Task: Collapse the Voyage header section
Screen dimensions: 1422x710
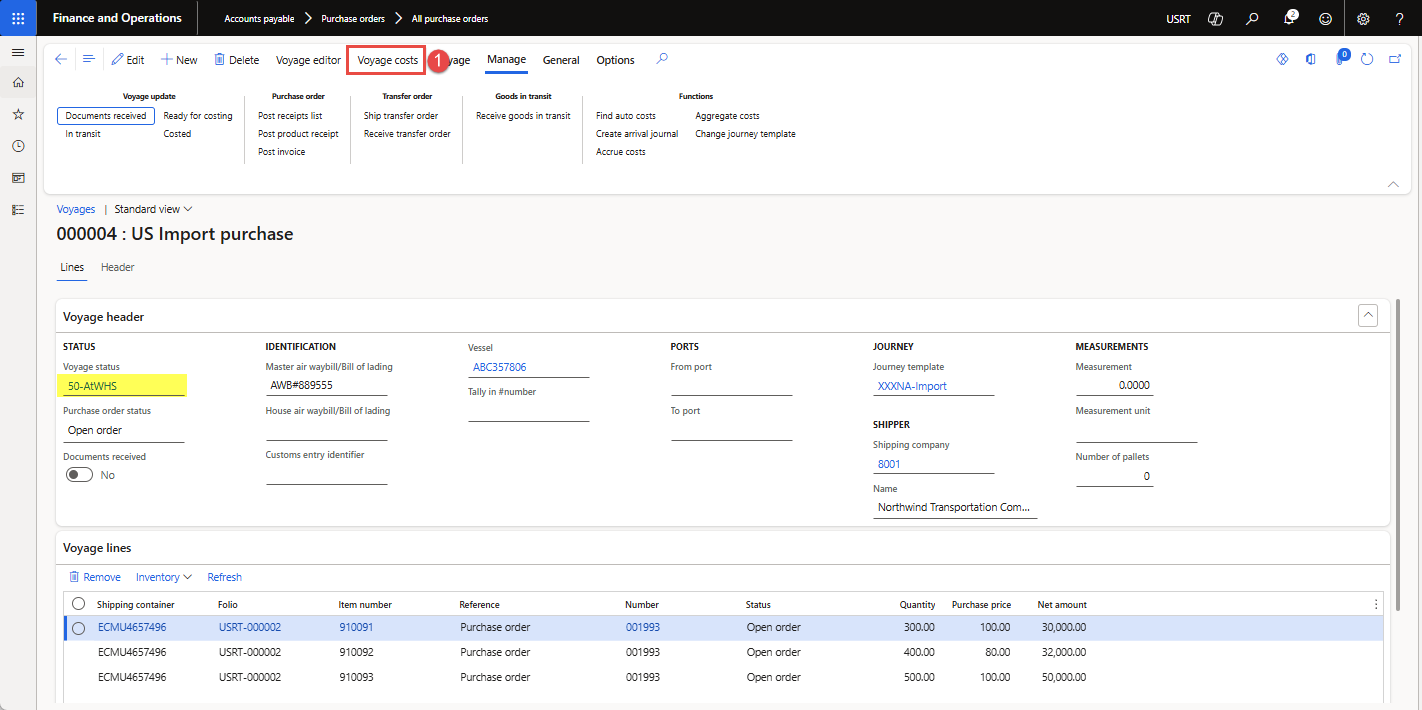Action: click(x=1368, y=316)
